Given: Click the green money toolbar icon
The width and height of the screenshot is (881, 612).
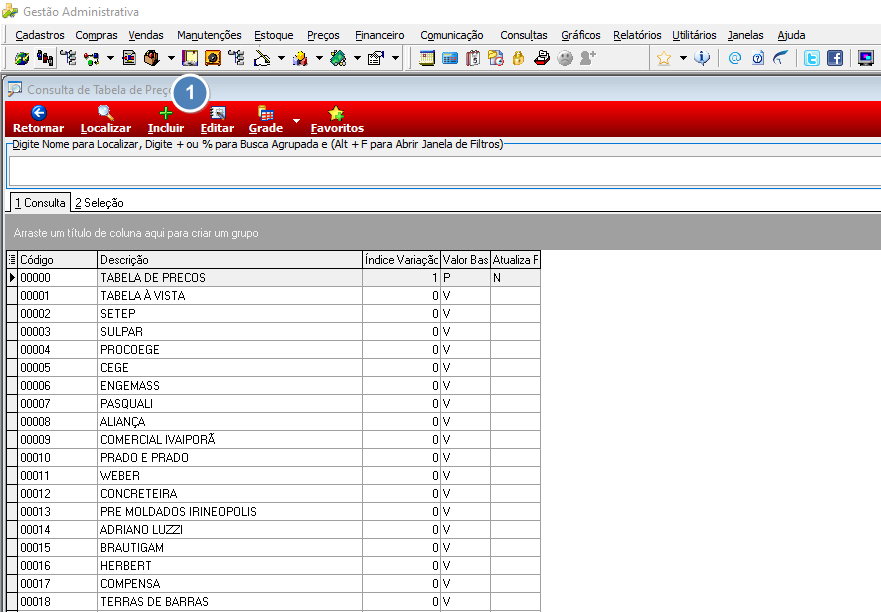Looking at the screenshot, I should [x=338, y=58].
